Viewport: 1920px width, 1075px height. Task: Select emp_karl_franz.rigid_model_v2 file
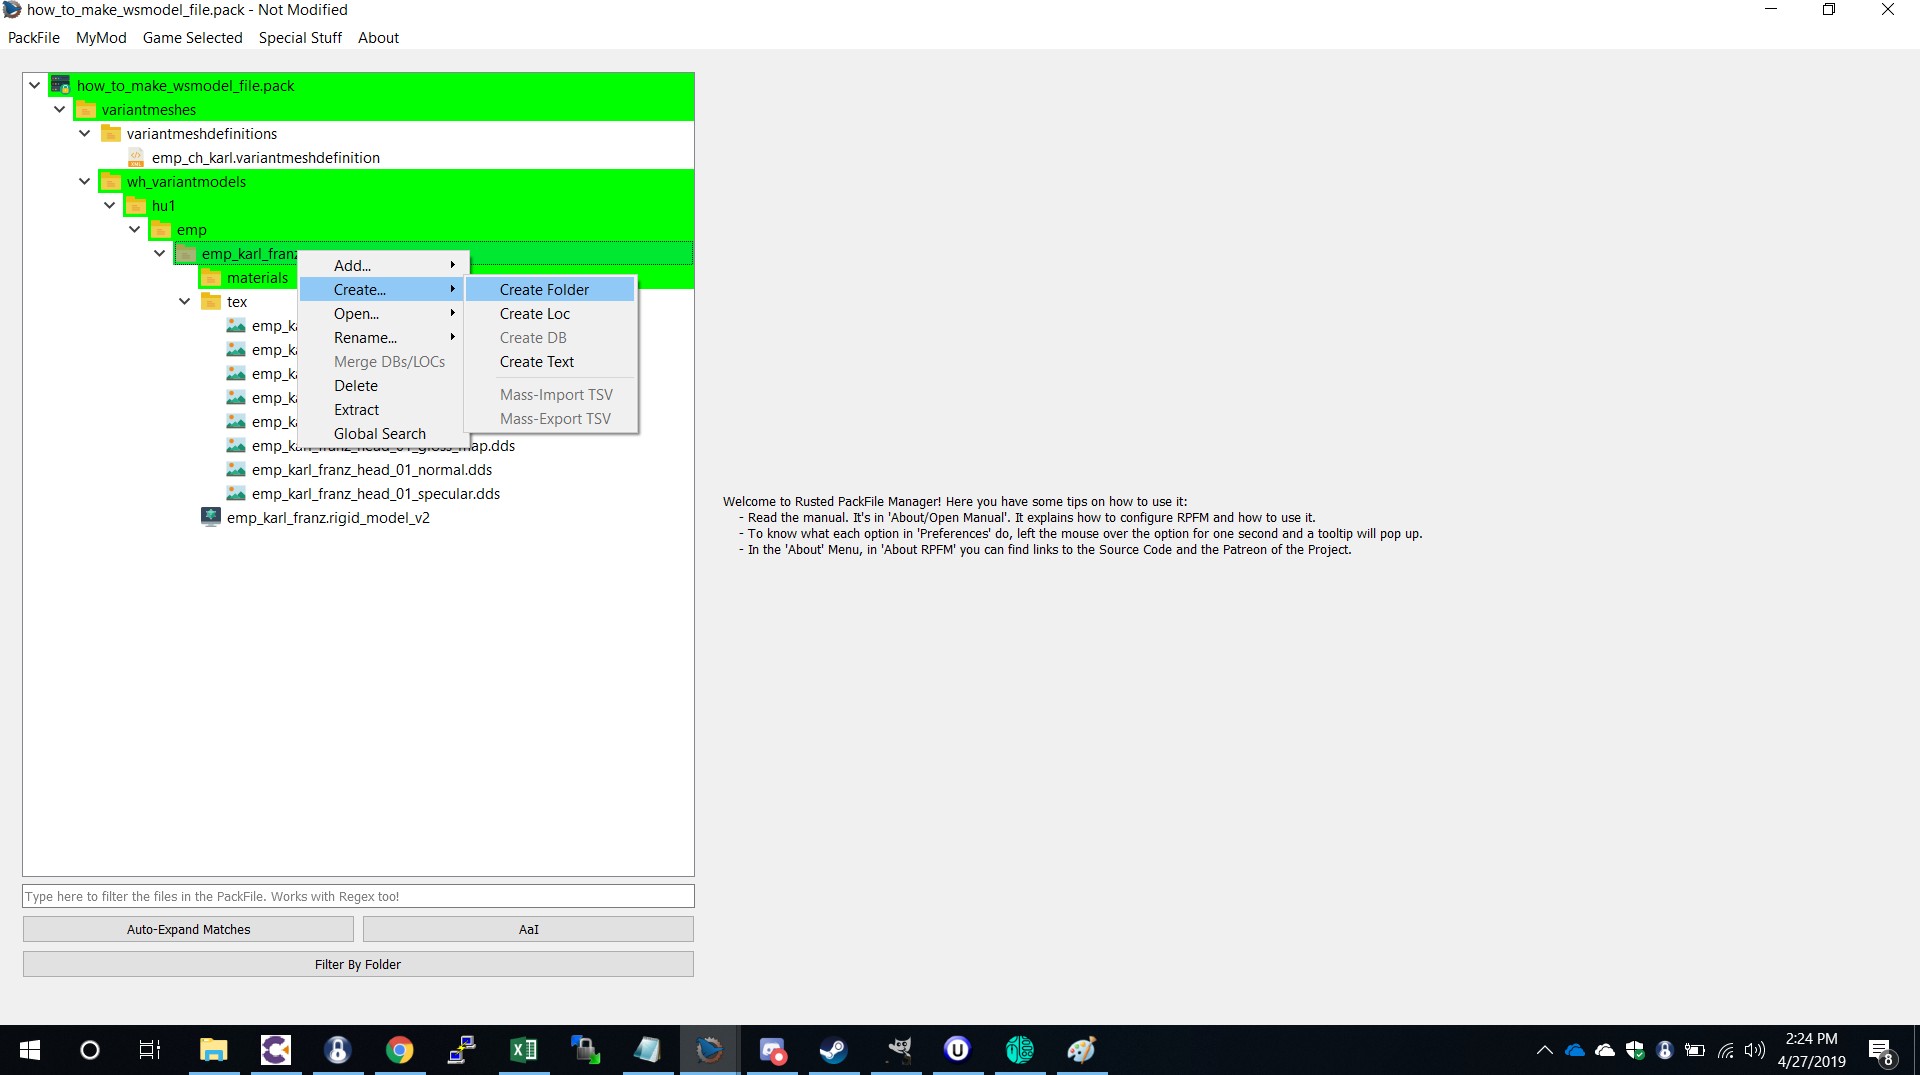(x=328, y=518)
